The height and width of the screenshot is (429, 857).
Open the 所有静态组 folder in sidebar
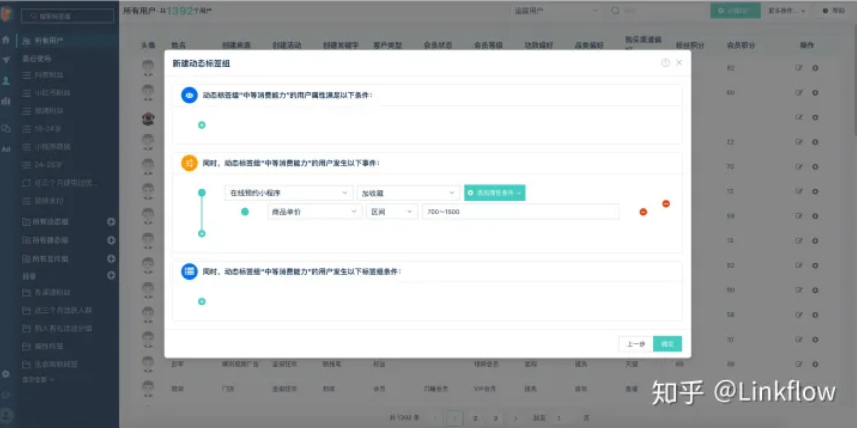click(45, 240)
